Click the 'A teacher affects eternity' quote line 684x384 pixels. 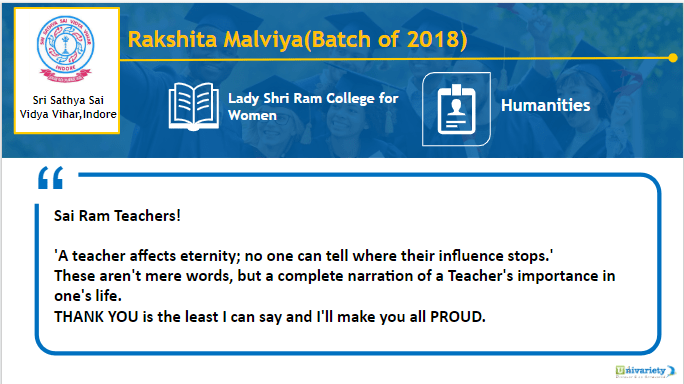coord(304,255)
